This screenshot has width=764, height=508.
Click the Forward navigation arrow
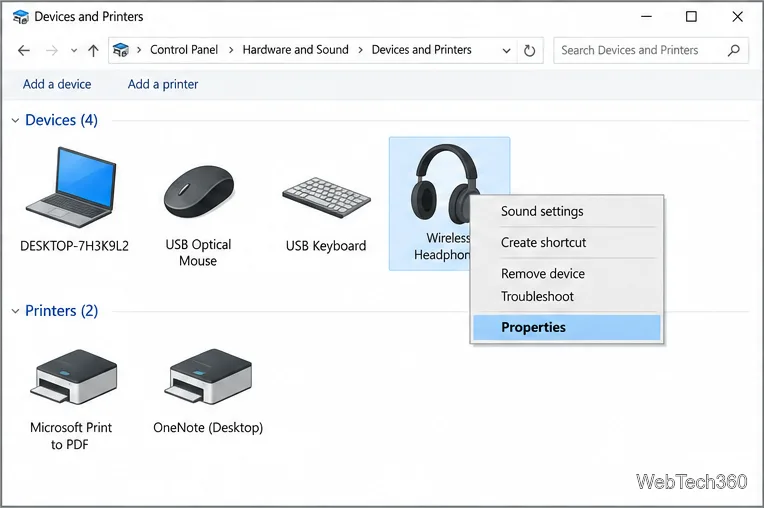(52, 50)
